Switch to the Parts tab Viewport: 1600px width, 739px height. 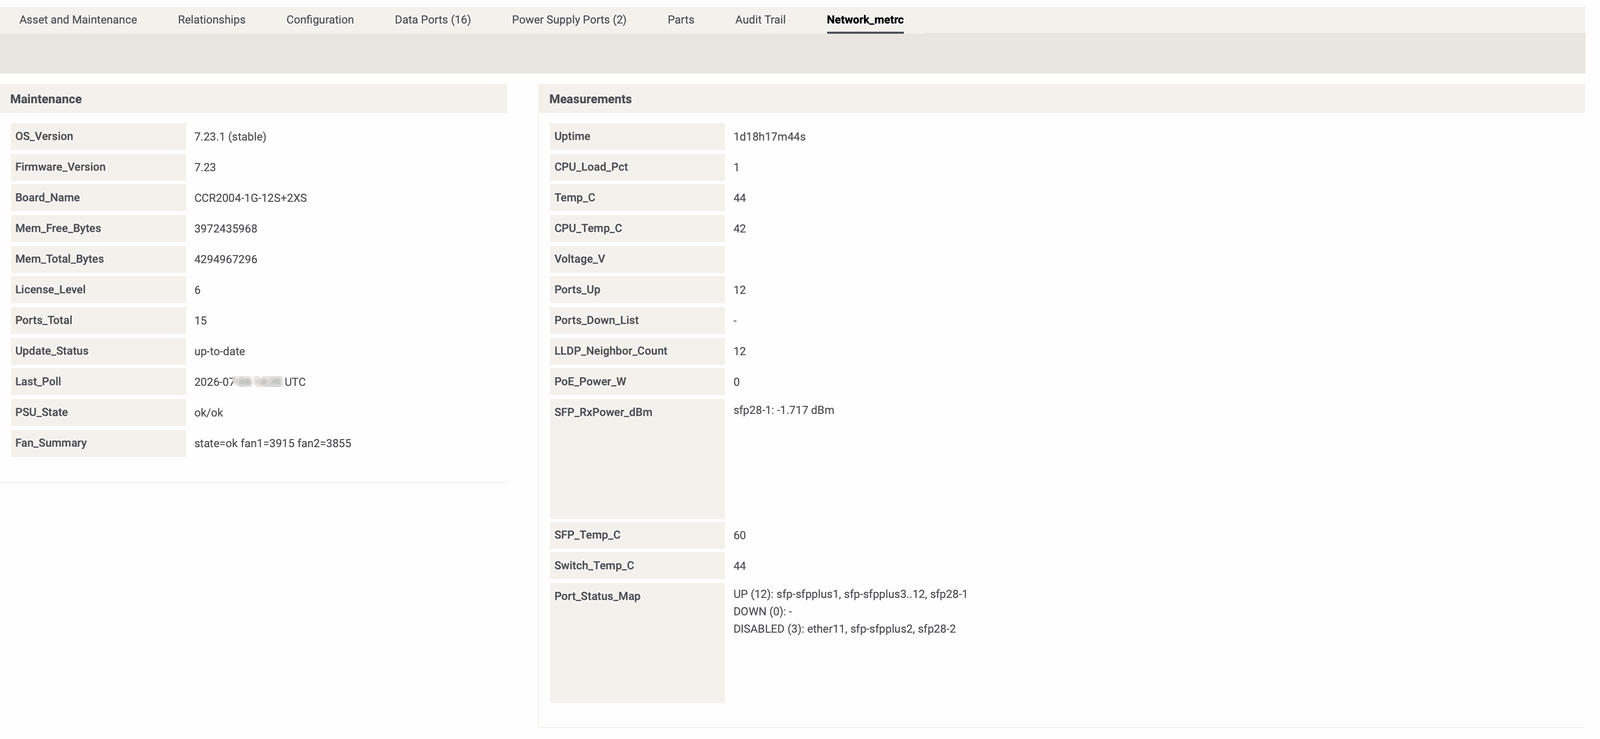pyautogui.click(x=681, y=19)
